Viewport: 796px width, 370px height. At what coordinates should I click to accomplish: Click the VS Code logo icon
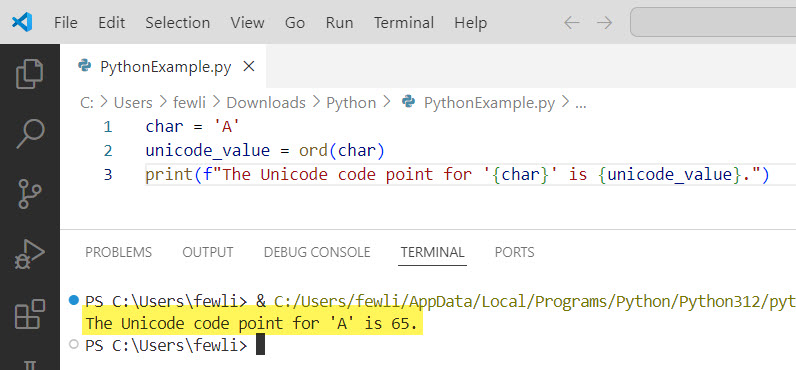click(22, 22)
